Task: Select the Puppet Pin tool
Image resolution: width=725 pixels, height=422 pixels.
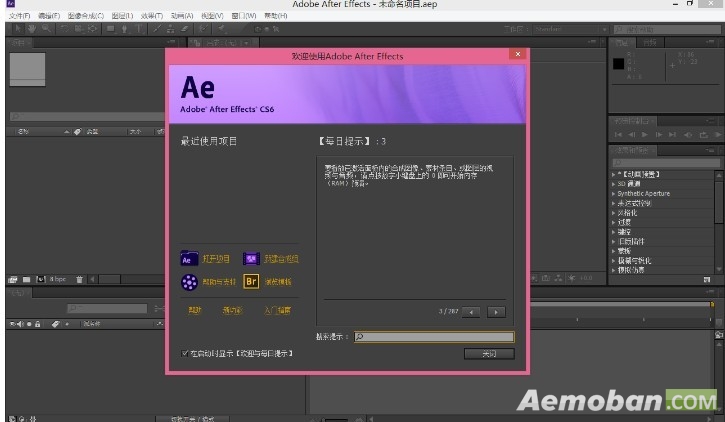Action: [221, 29]
